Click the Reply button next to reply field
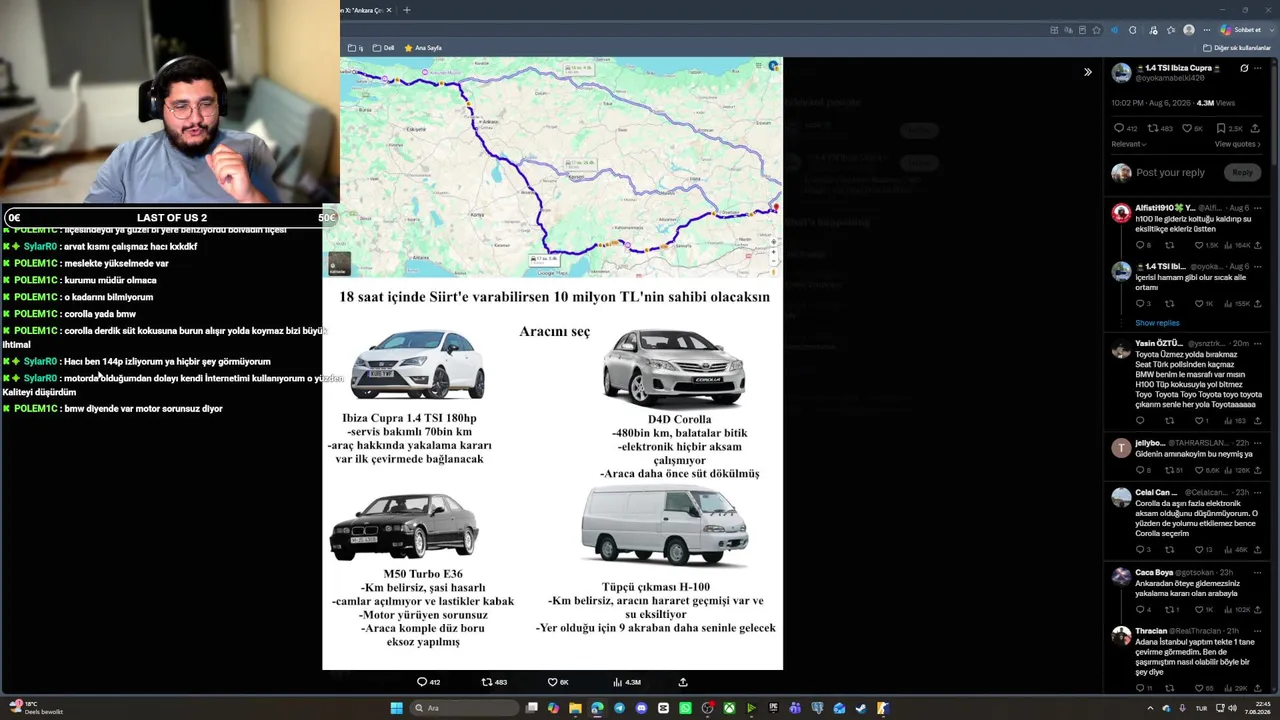Image resolution: width=1280 pixels, height=720 pixels. (1242, 172)
